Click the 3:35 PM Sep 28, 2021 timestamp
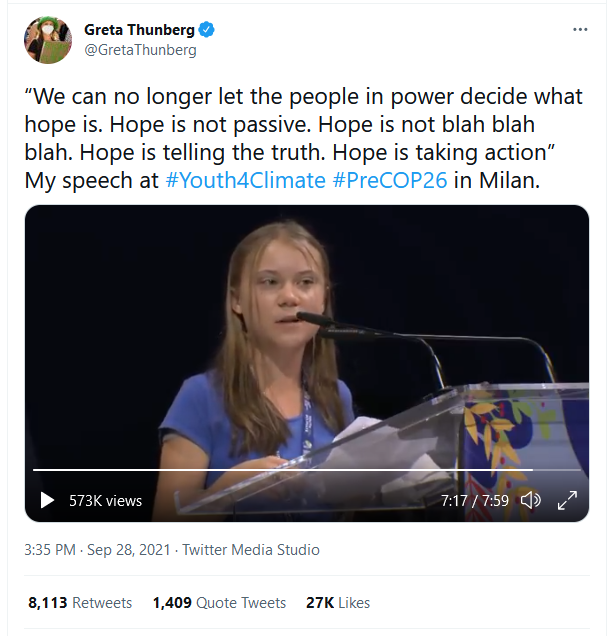The height and width of the screenshot is (636, 612). click(97, 550)
